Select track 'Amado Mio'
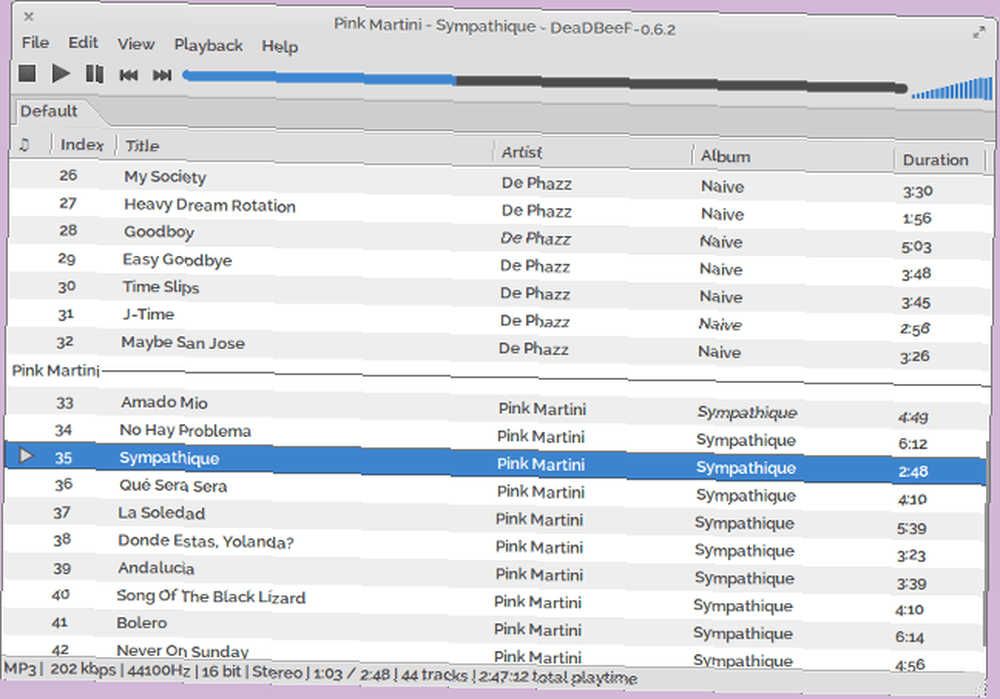The width and height of the screenshot is (1000, 699). point(165,402)
